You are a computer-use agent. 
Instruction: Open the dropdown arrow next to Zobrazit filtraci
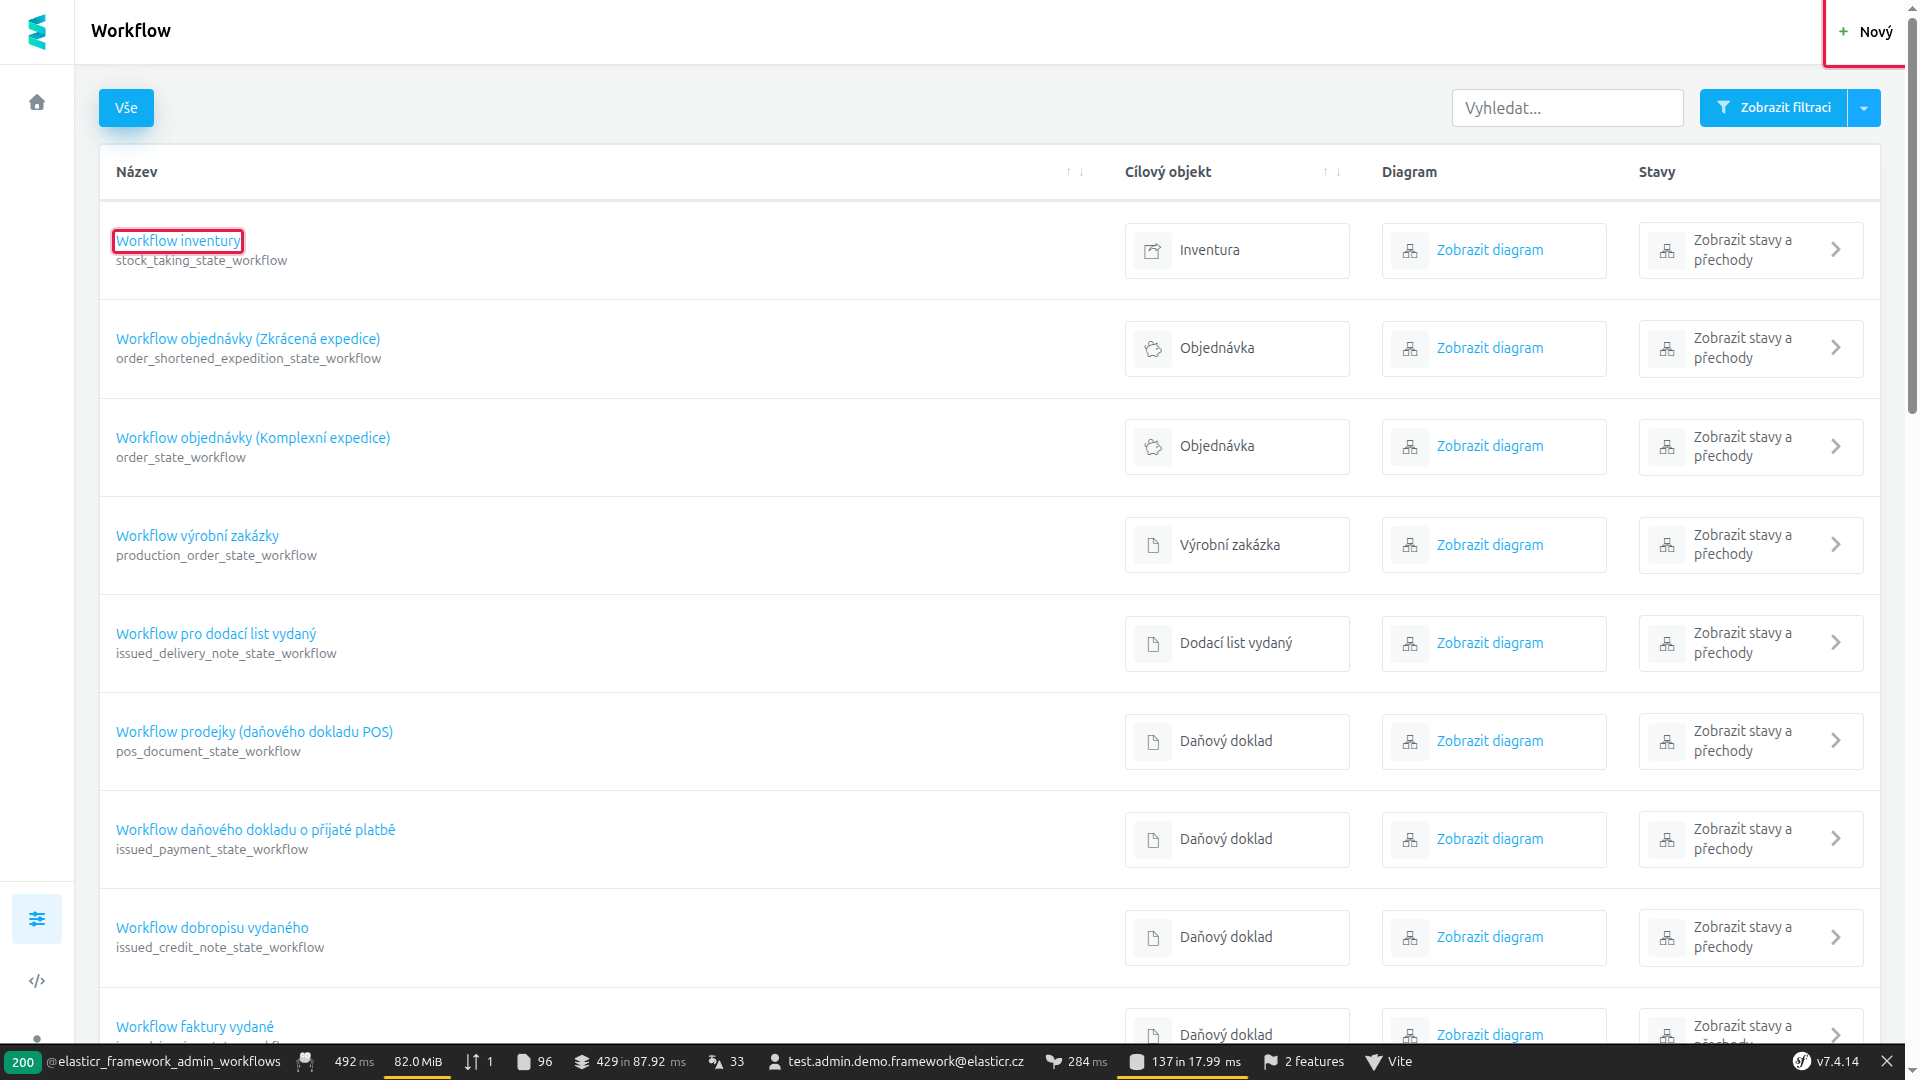1864,108
